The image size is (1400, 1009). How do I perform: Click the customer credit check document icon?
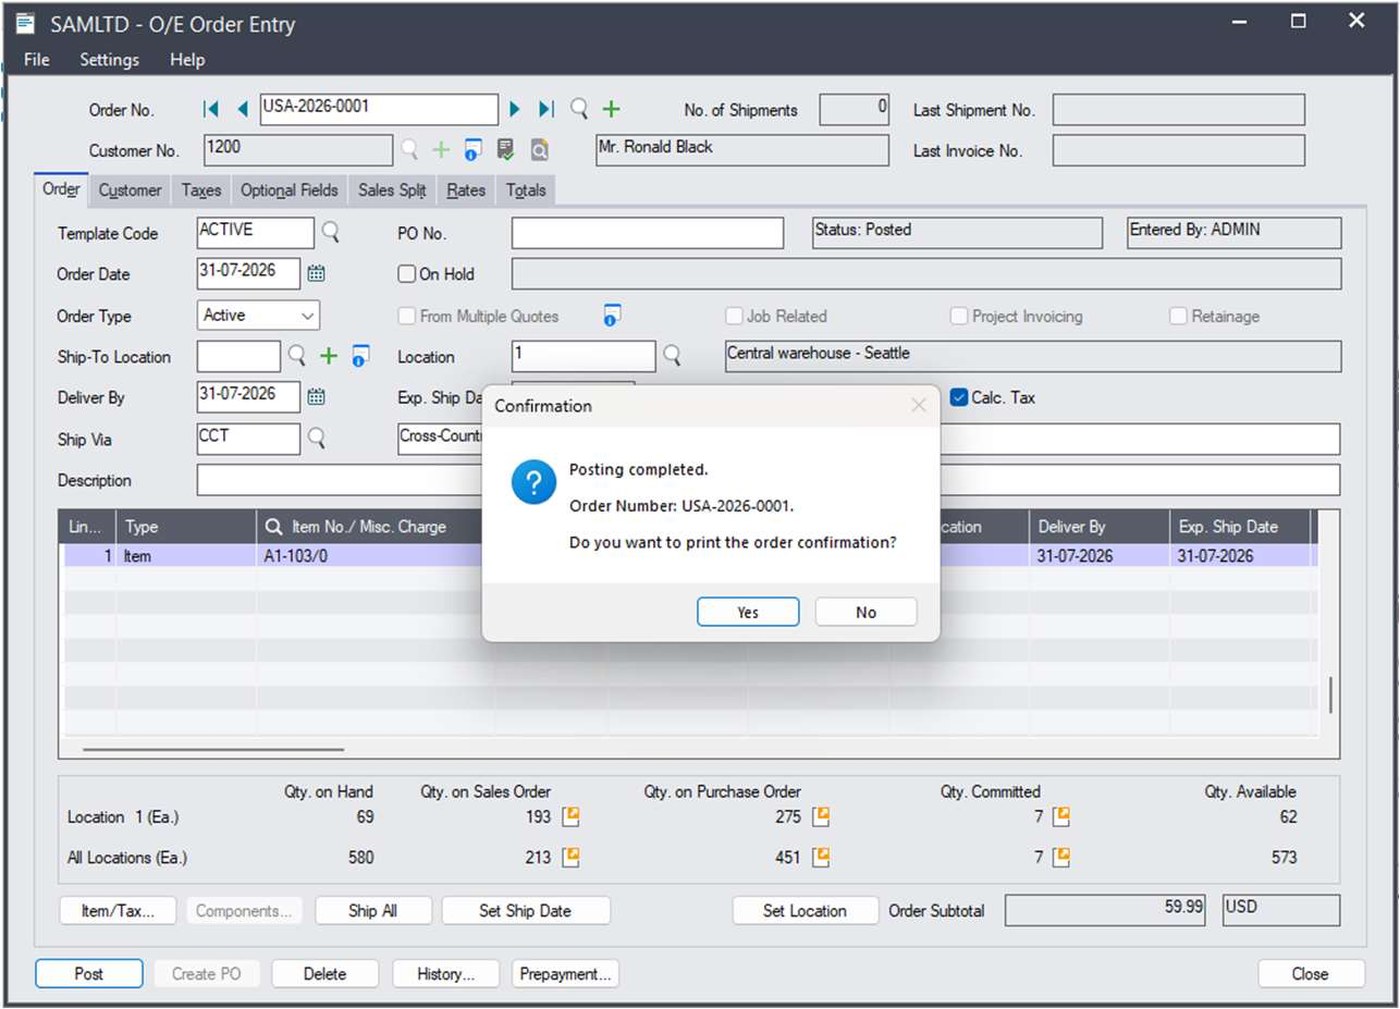pos(506,150)
